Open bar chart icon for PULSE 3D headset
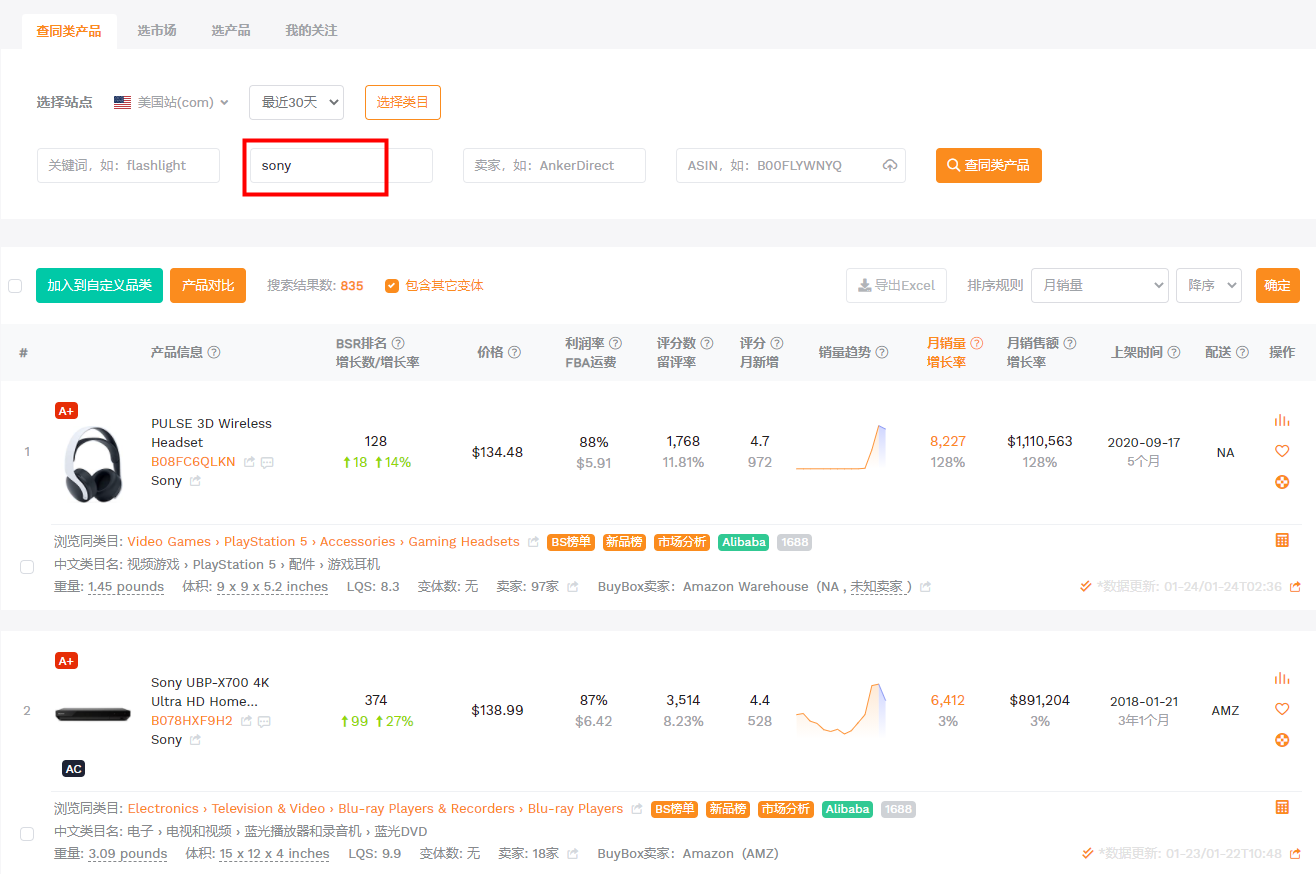This screenshot has width=1316, height=874. point(1282,420)
